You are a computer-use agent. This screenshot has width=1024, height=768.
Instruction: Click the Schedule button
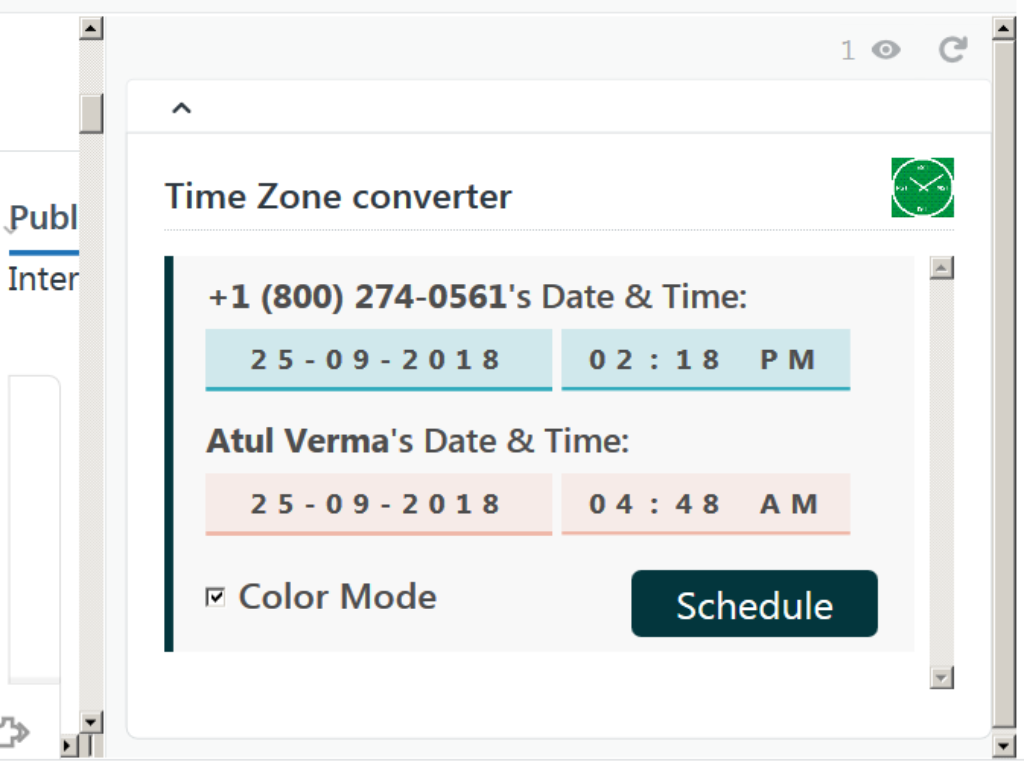(x=753, y=604)
